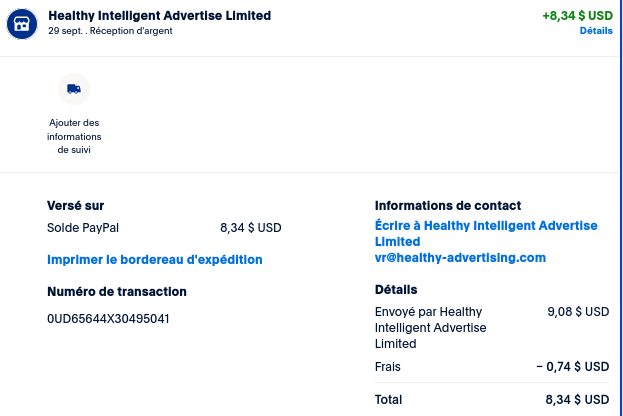Click the bold Total amount 8,34 $ USD
Viewport: 623px width, 416px height.
[577, 400]
